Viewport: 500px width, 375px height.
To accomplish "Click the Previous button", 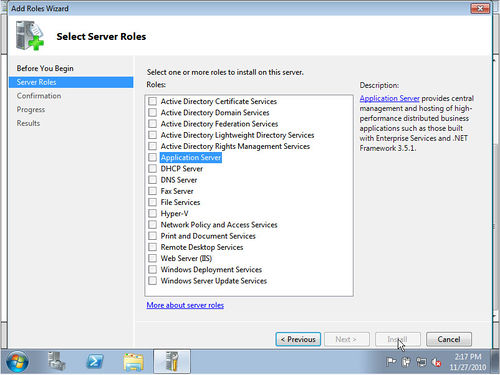I will tap(298, 339).
